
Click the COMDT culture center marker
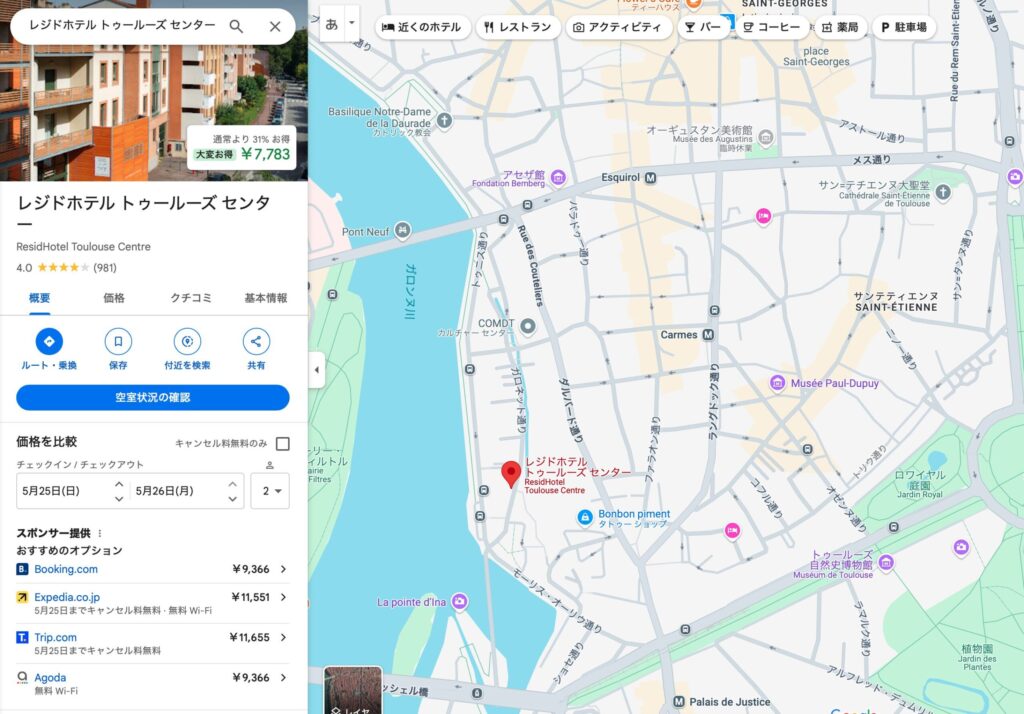tap(528, 326)
